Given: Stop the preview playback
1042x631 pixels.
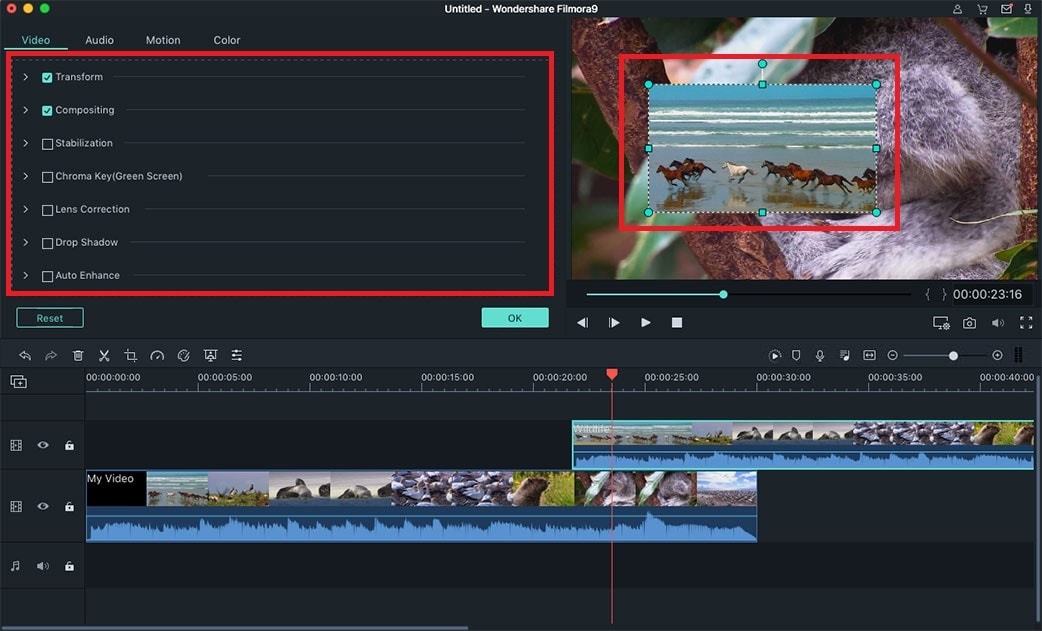Looking at the screenshot, I should pyautogui.click(x=677, y=323).
